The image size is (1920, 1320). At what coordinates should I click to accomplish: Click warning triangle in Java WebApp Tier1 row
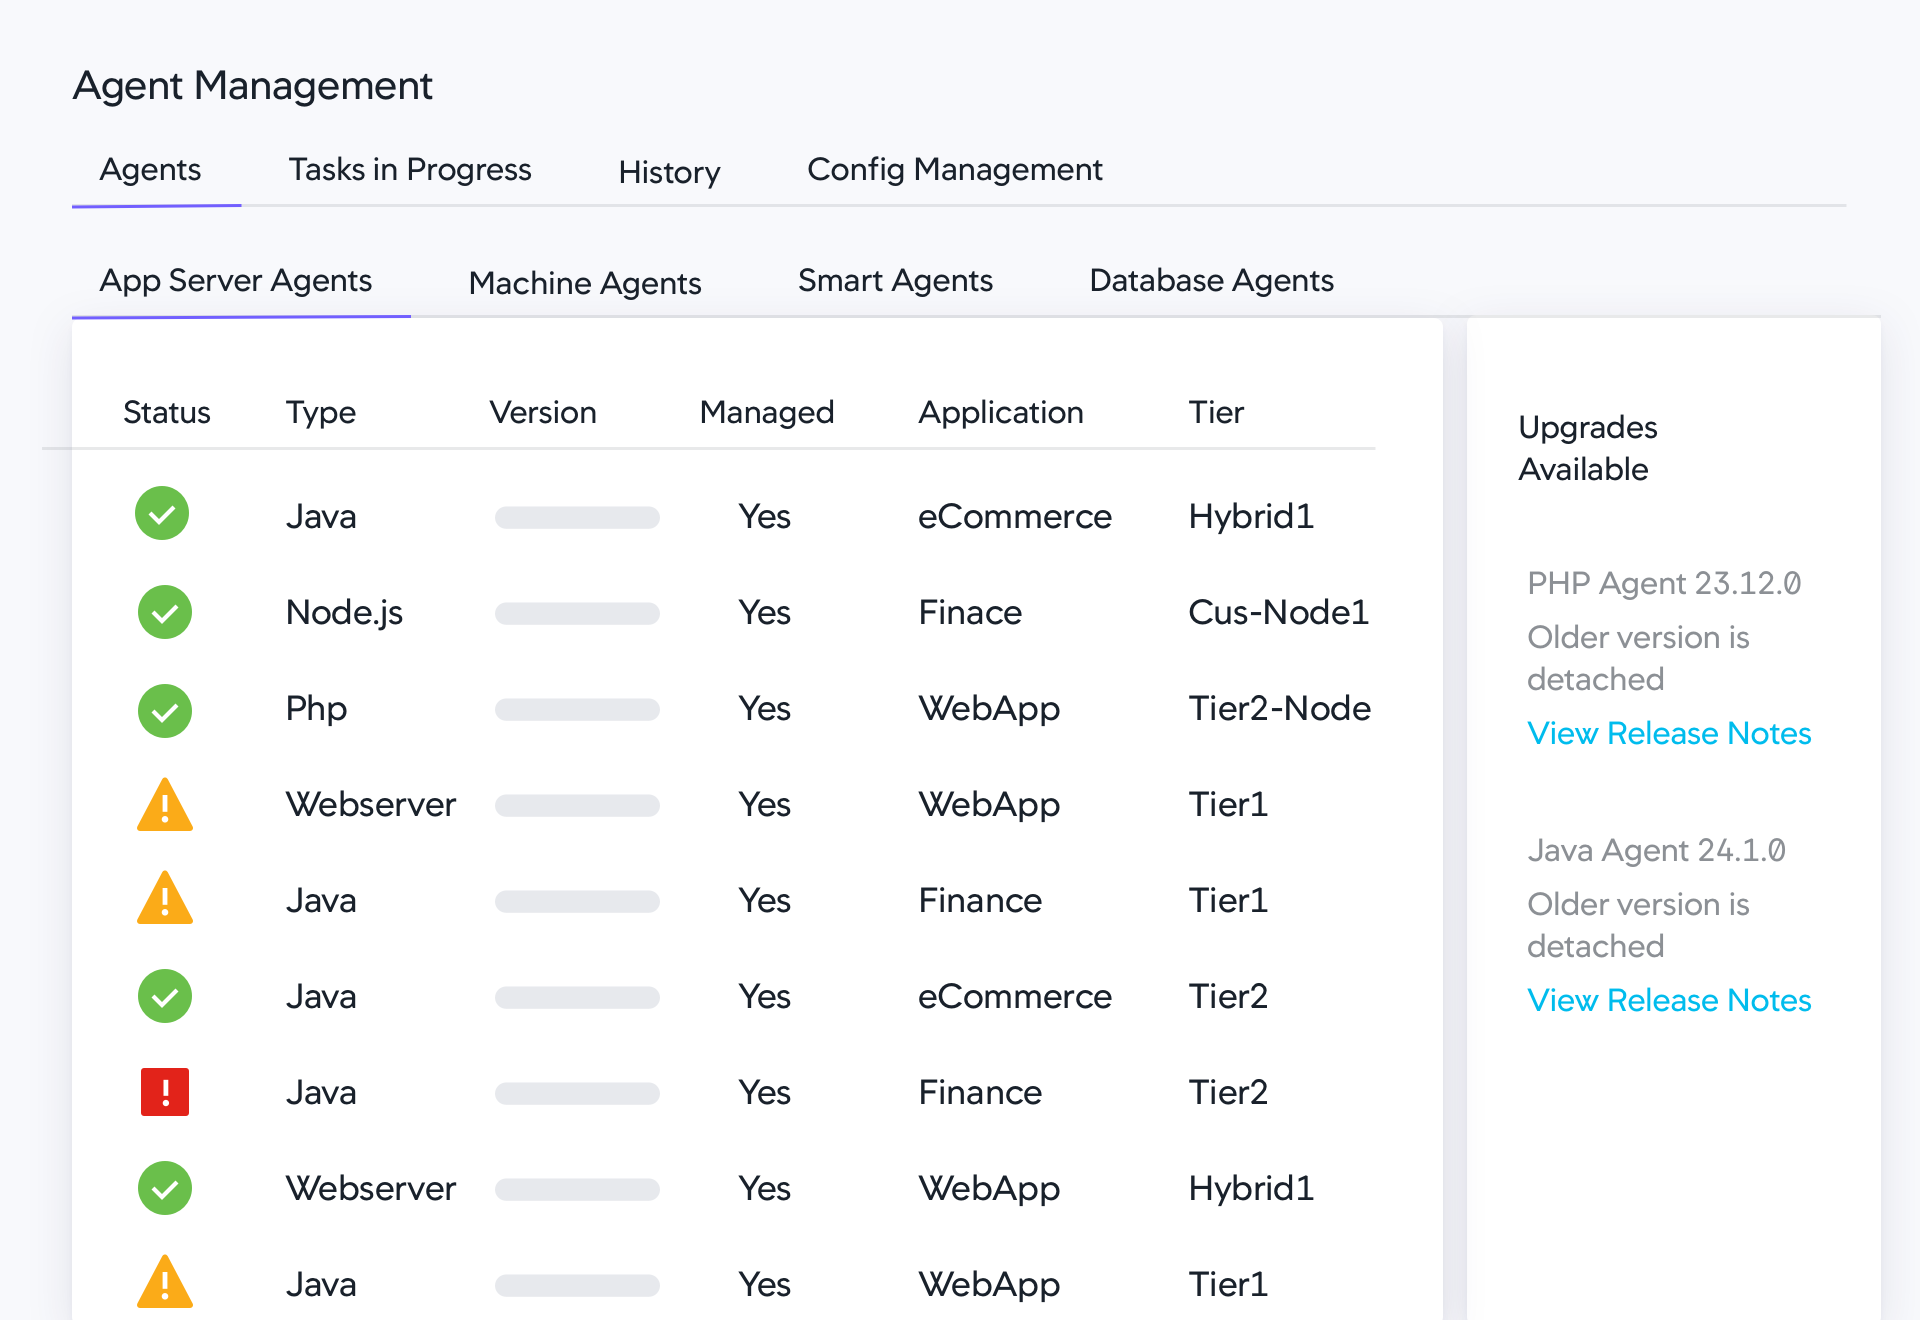pyautogui.click(x=165, y=1282)
